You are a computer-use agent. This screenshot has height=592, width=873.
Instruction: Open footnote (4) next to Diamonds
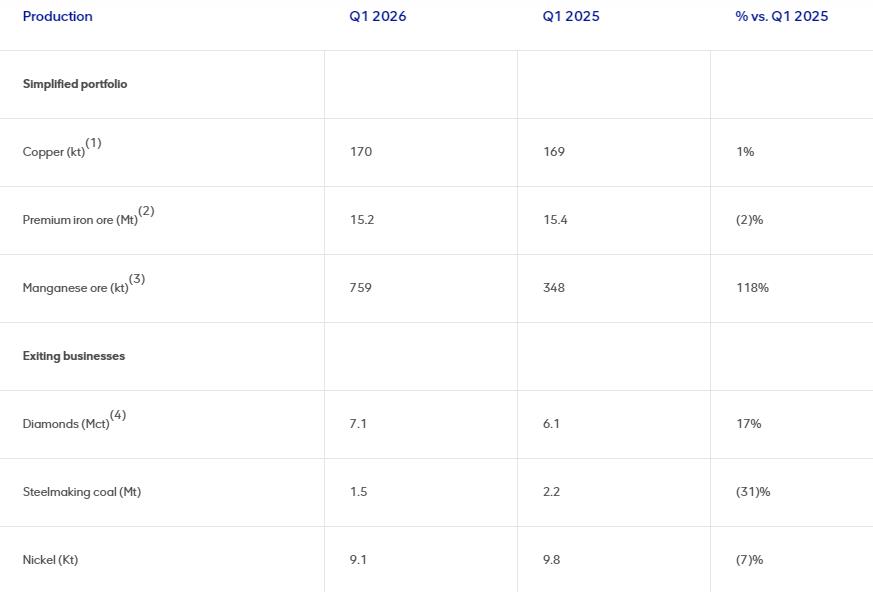point(118,415)
